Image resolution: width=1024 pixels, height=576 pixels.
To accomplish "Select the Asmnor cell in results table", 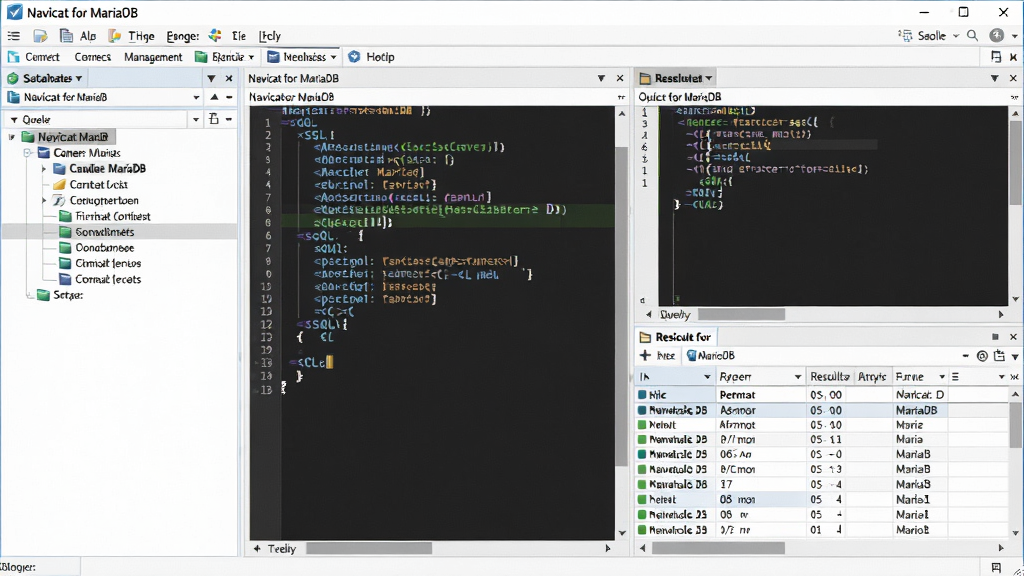I will (760, 410).
